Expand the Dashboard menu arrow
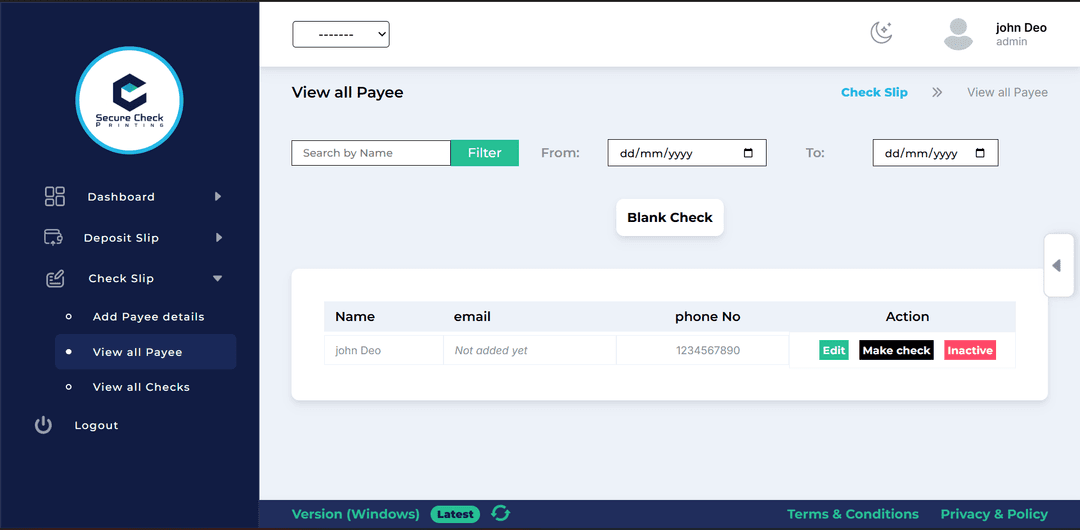 (218, 196)
